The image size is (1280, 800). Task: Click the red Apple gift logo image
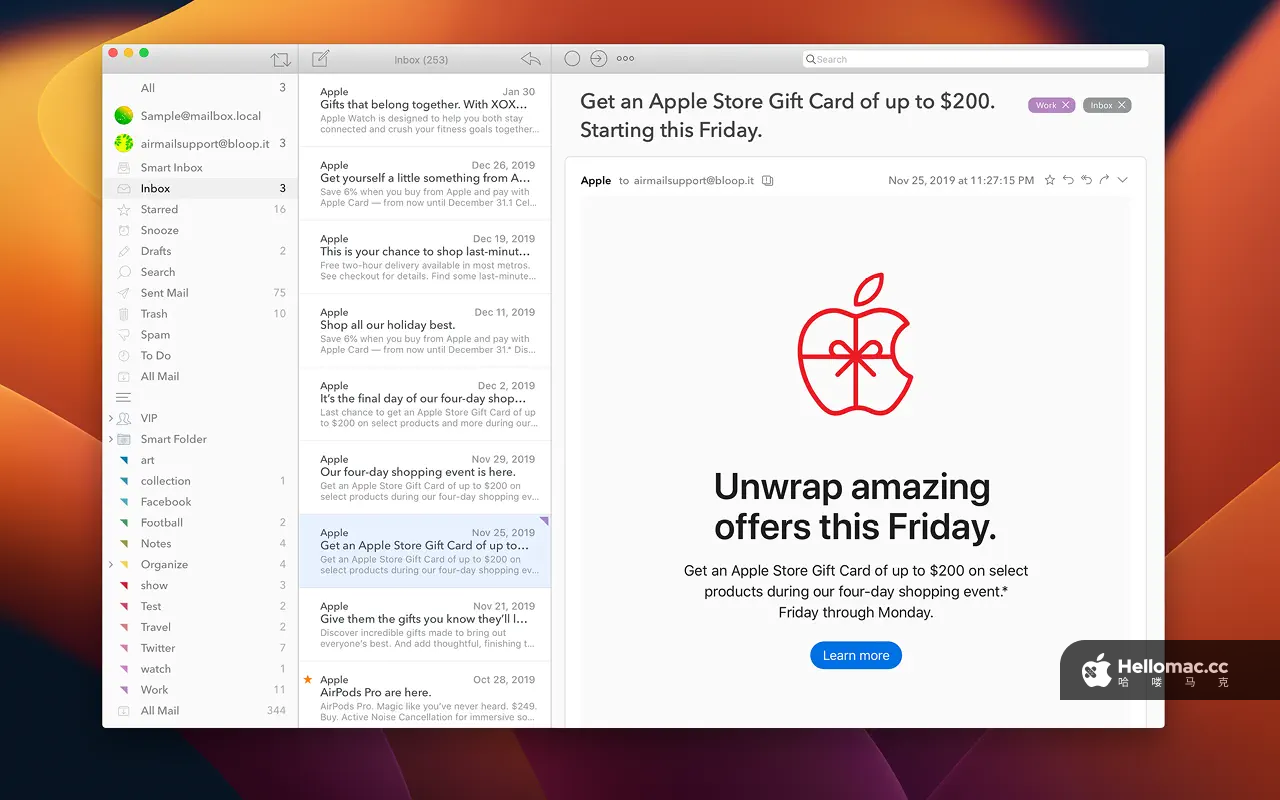coord(855,344)
